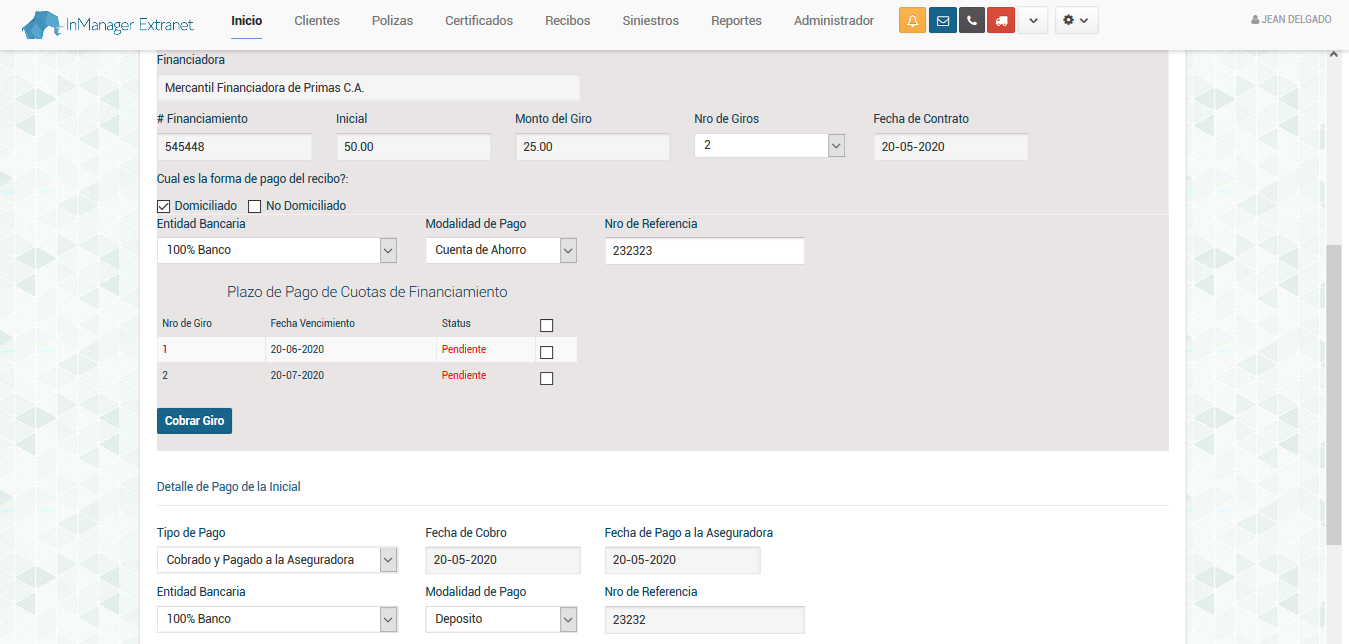Image resolution: width=1349 pixels, height=644 pixels.
Task: Uncheck the Domiciliado checkbox
Action: 164,206
